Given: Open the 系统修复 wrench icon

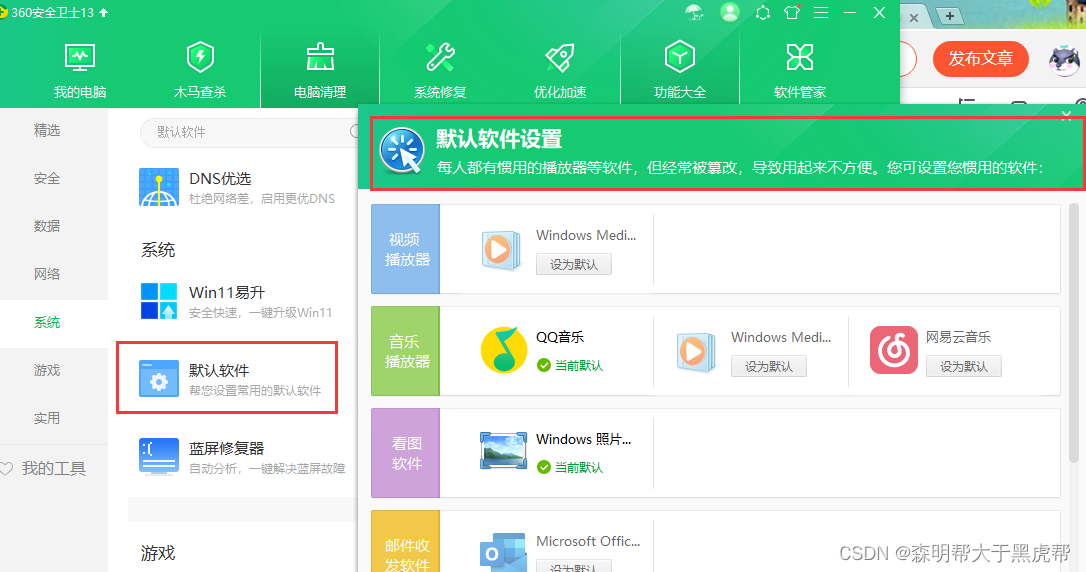Looking at the screenshot, I should tap(440, 57).
